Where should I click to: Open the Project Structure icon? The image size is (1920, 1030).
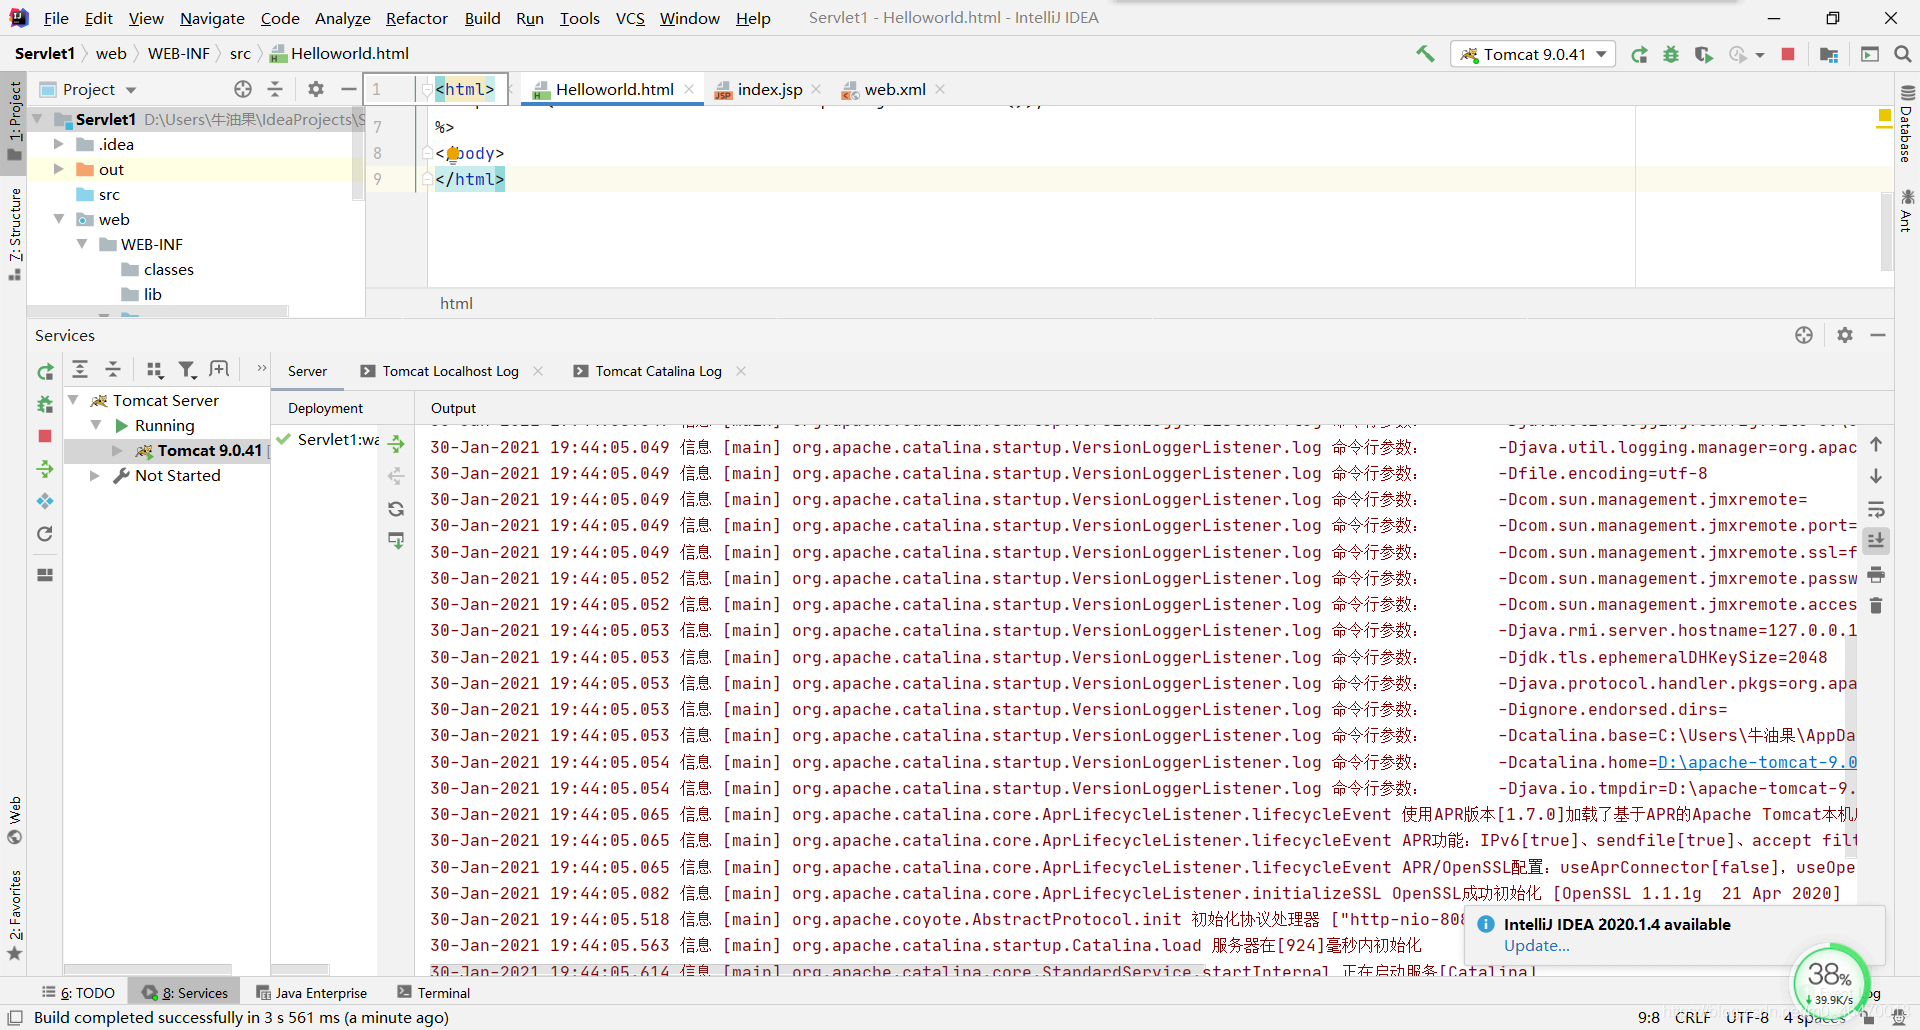[1829, 54]
